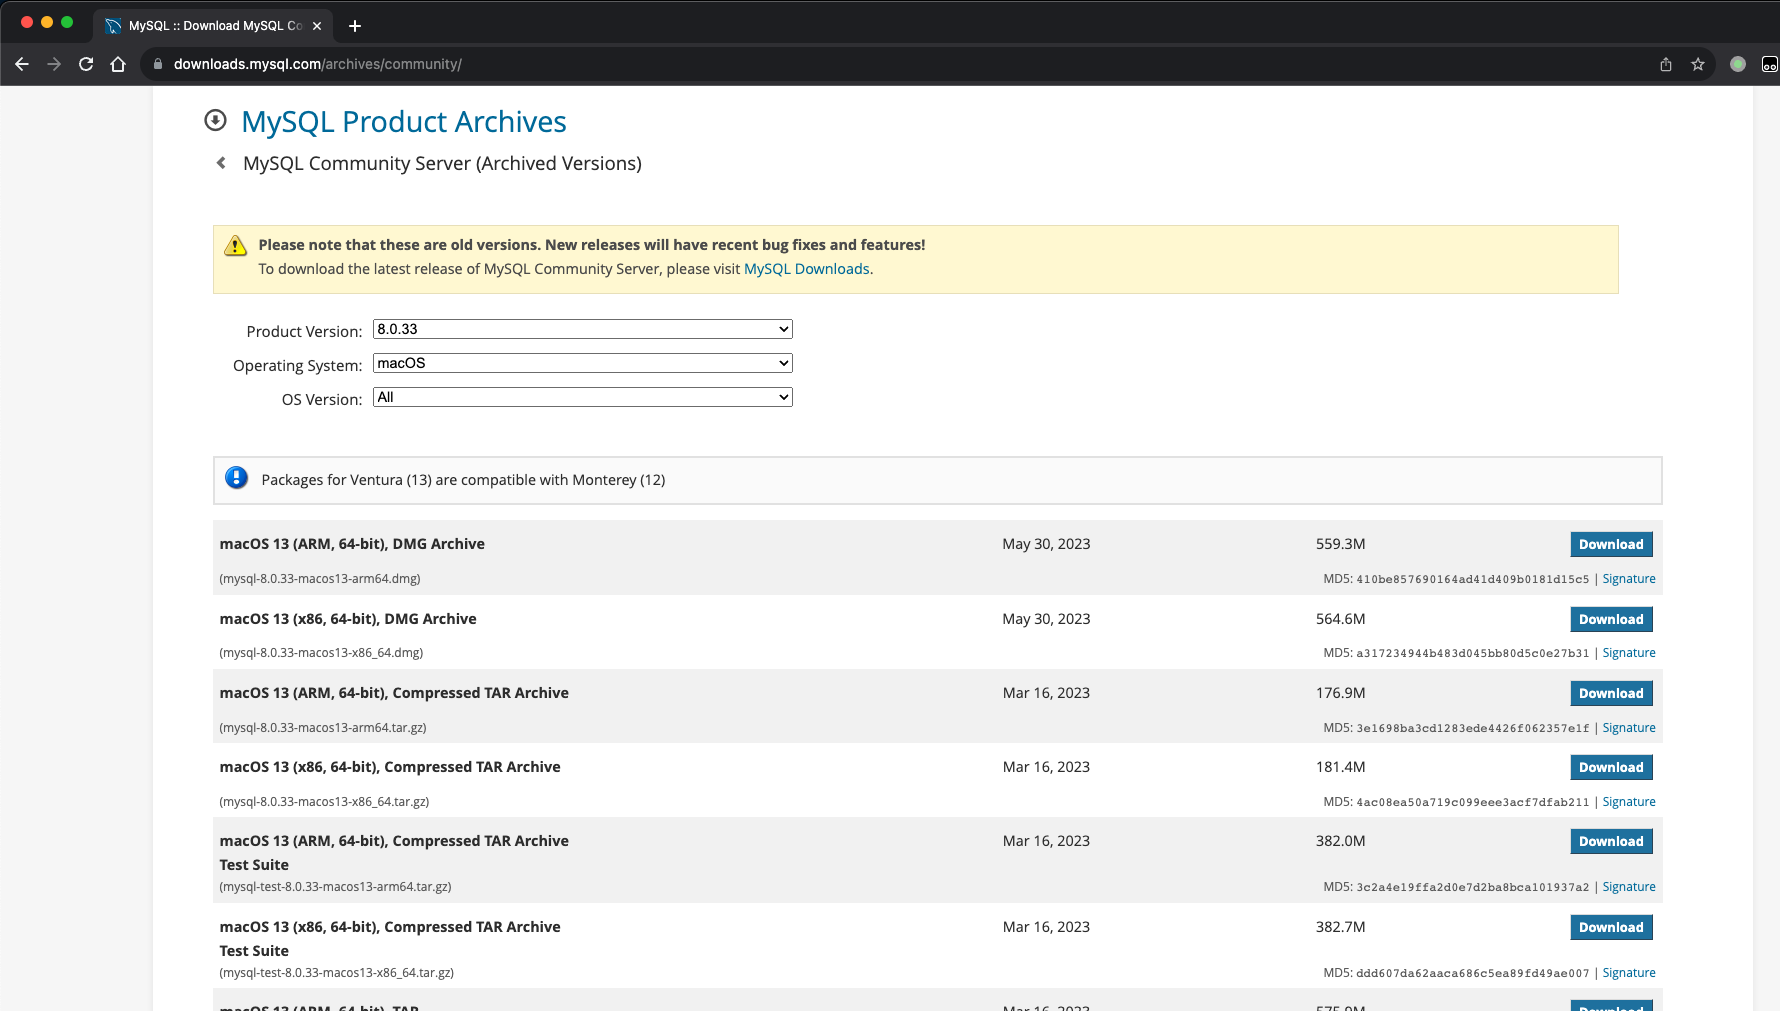Open the green profile avatar icon
The width and height of the screenshot is (1780, 1011).
coord(1738,64)
